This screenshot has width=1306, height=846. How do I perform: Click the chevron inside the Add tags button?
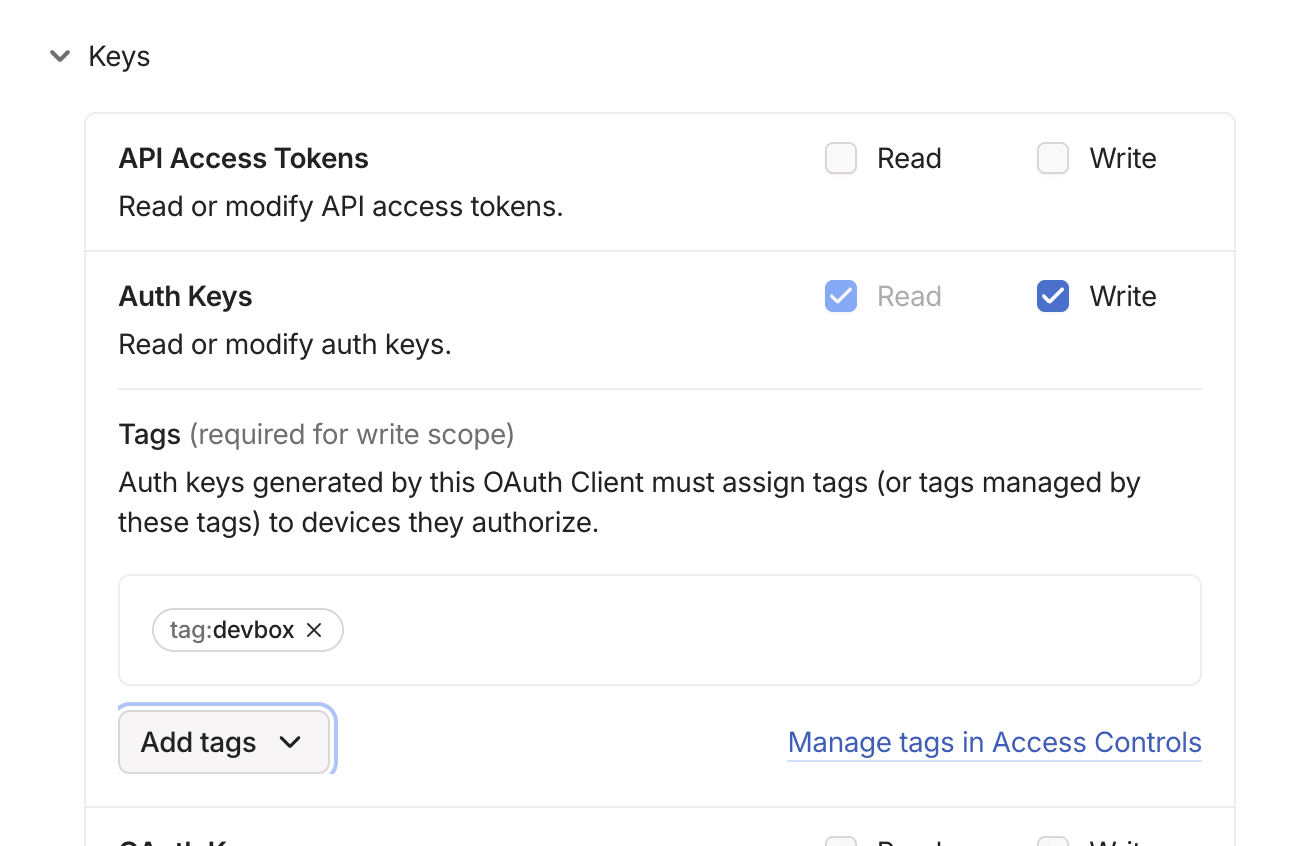pos(292,742)
